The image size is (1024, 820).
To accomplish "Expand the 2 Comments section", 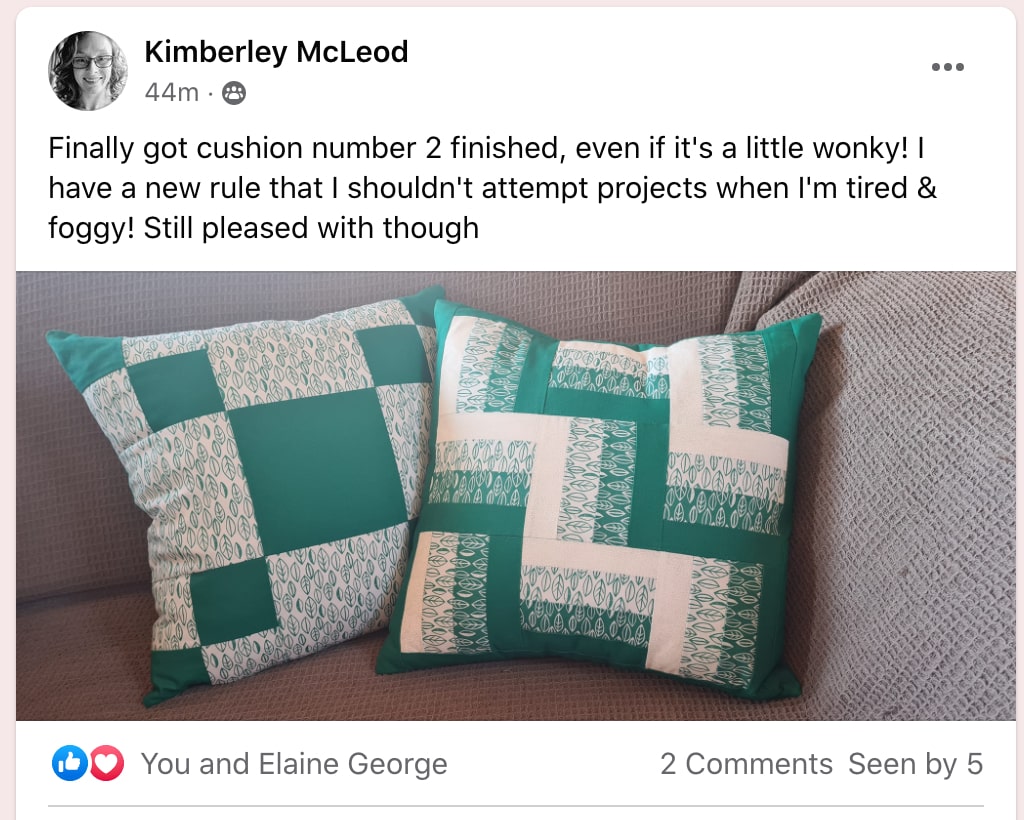I will click(745, 764).
